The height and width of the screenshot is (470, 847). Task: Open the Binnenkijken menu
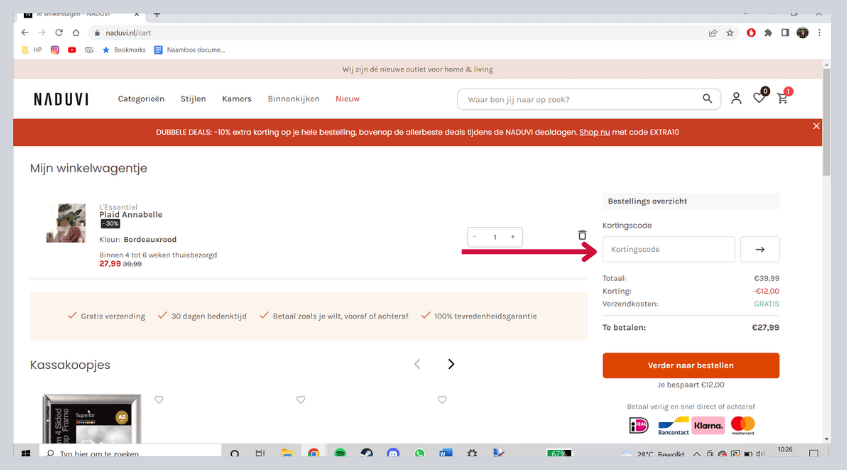click(x=293, y=99)
